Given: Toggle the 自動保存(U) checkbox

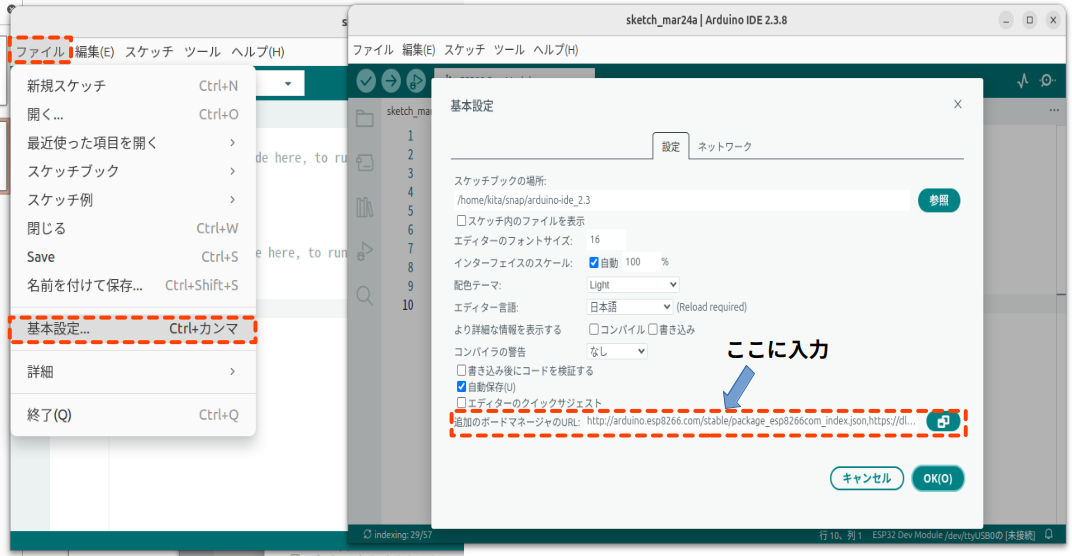Looking at the screenshot, I should [x=461, y=386].
